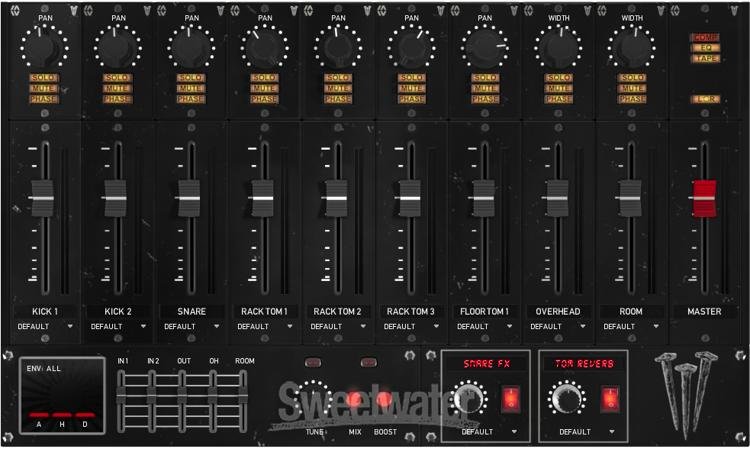
Task: Invert PHASE on Floor Tom 1
Action: point(483,99)
